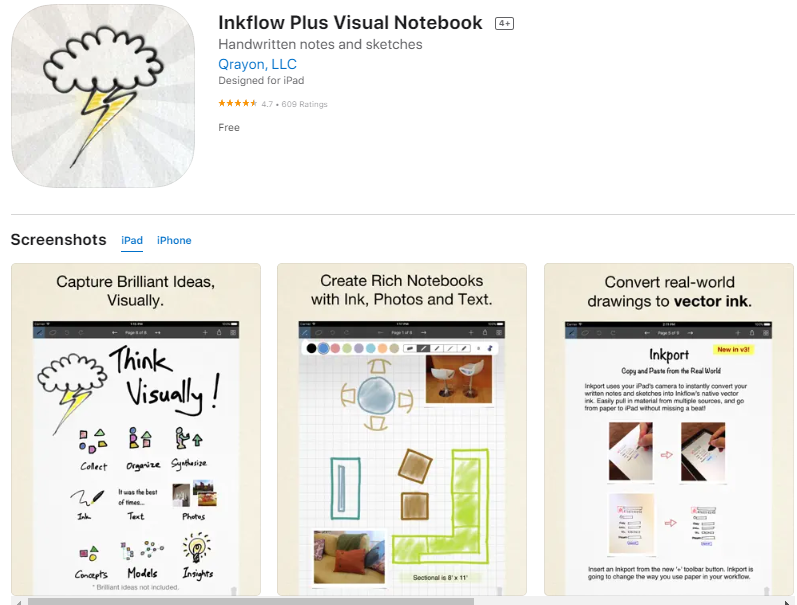Click the plus icon in the first screenshot
The image size is (797, 605).
205,332
